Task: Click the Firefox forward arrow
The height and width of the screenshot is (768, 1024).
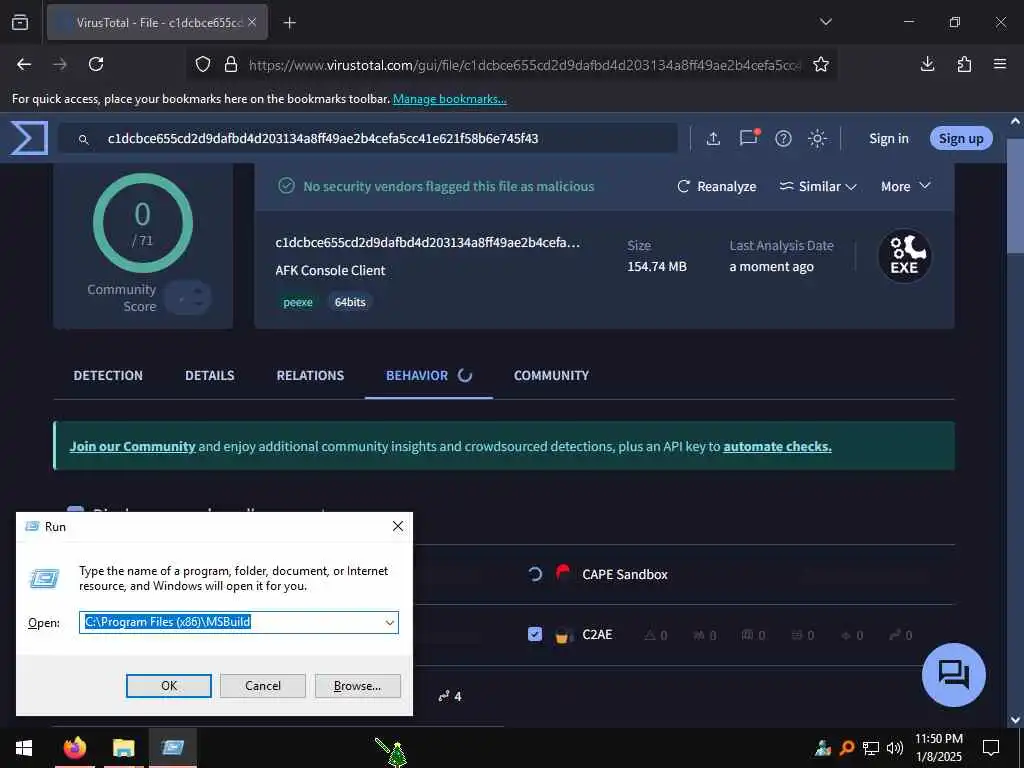Action: 60,64
